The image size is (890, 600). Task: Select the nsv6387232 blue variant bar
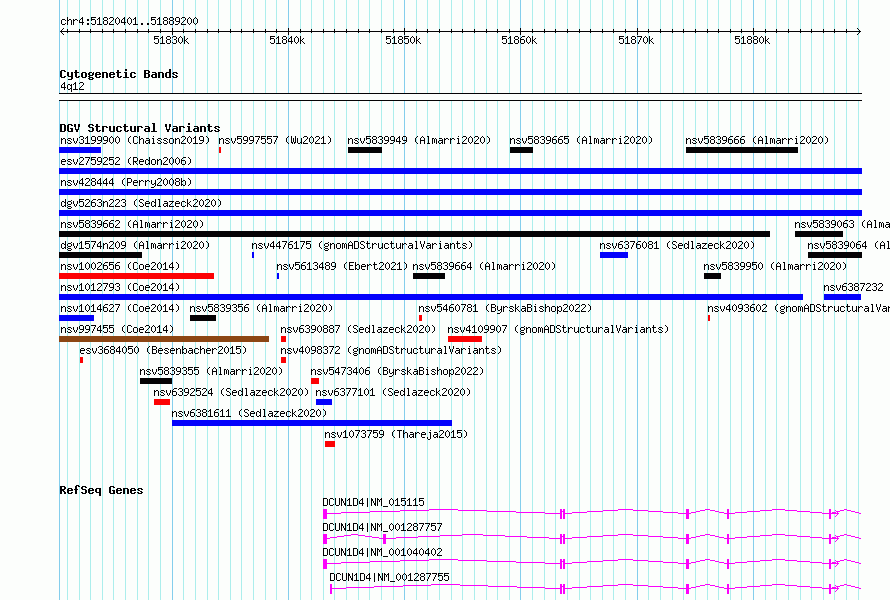coord(842,297)
